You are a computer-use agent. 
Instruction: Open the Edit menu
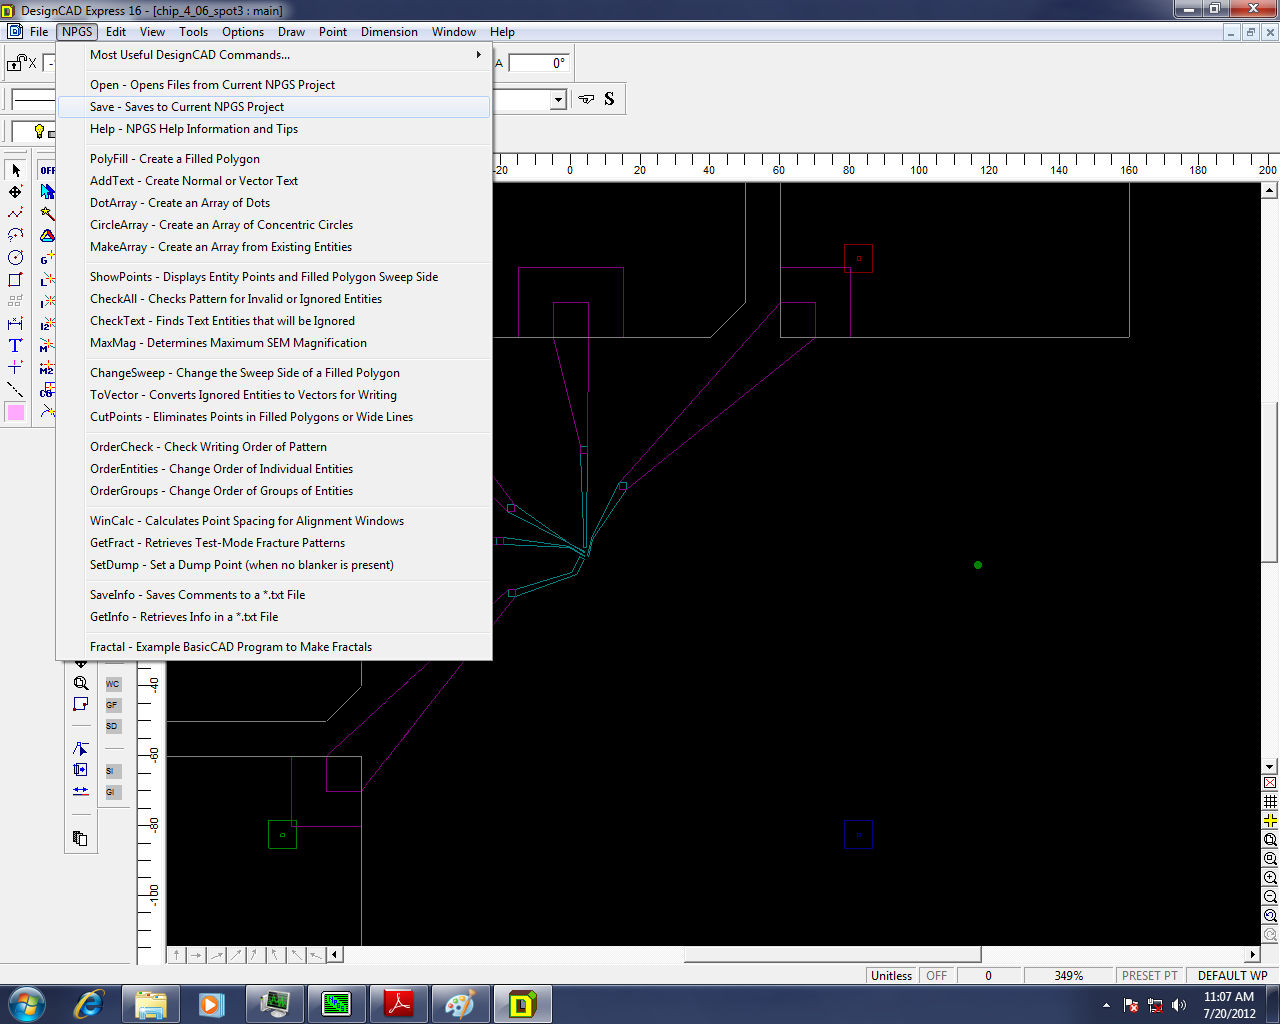[116, 32]
